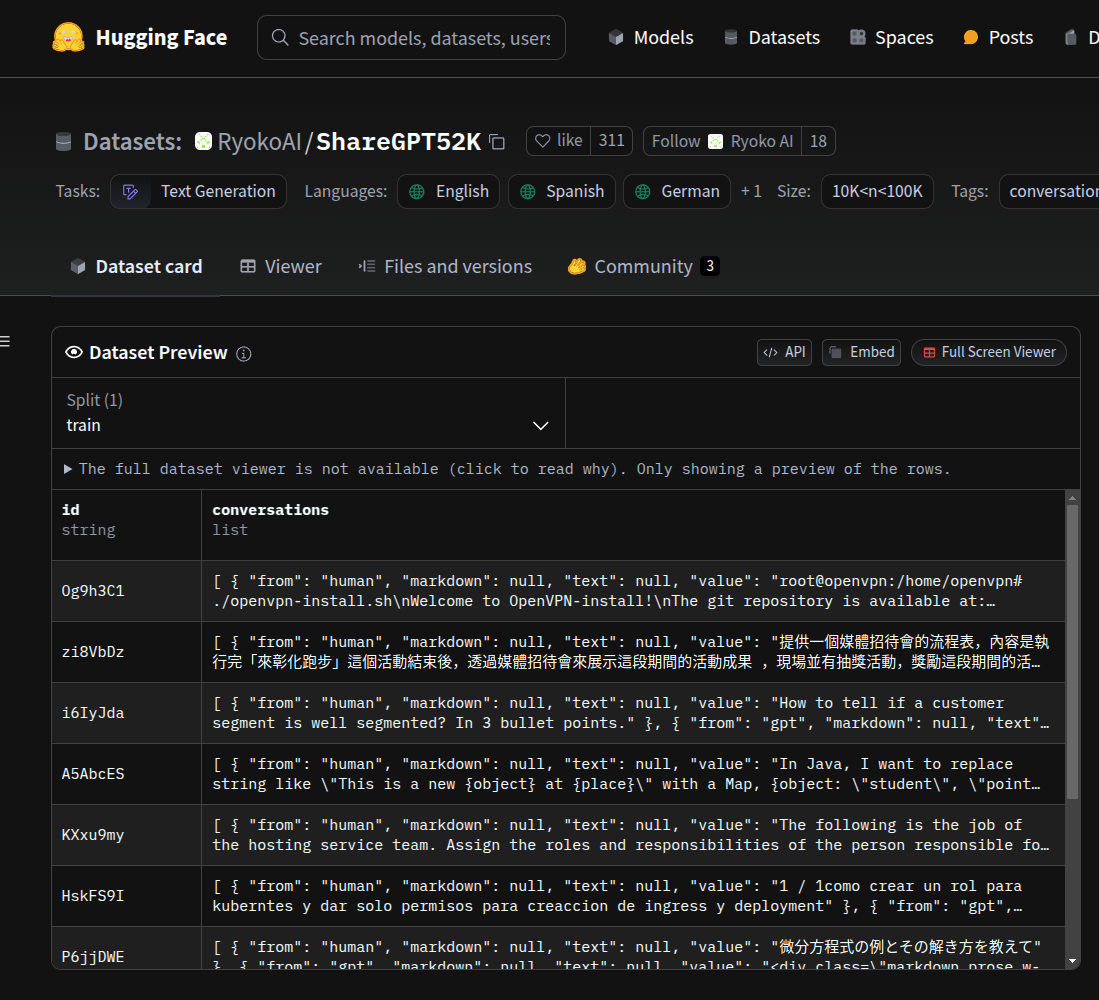
Task: Click the hosting service team conversation cell
Action: click(633, 835)
